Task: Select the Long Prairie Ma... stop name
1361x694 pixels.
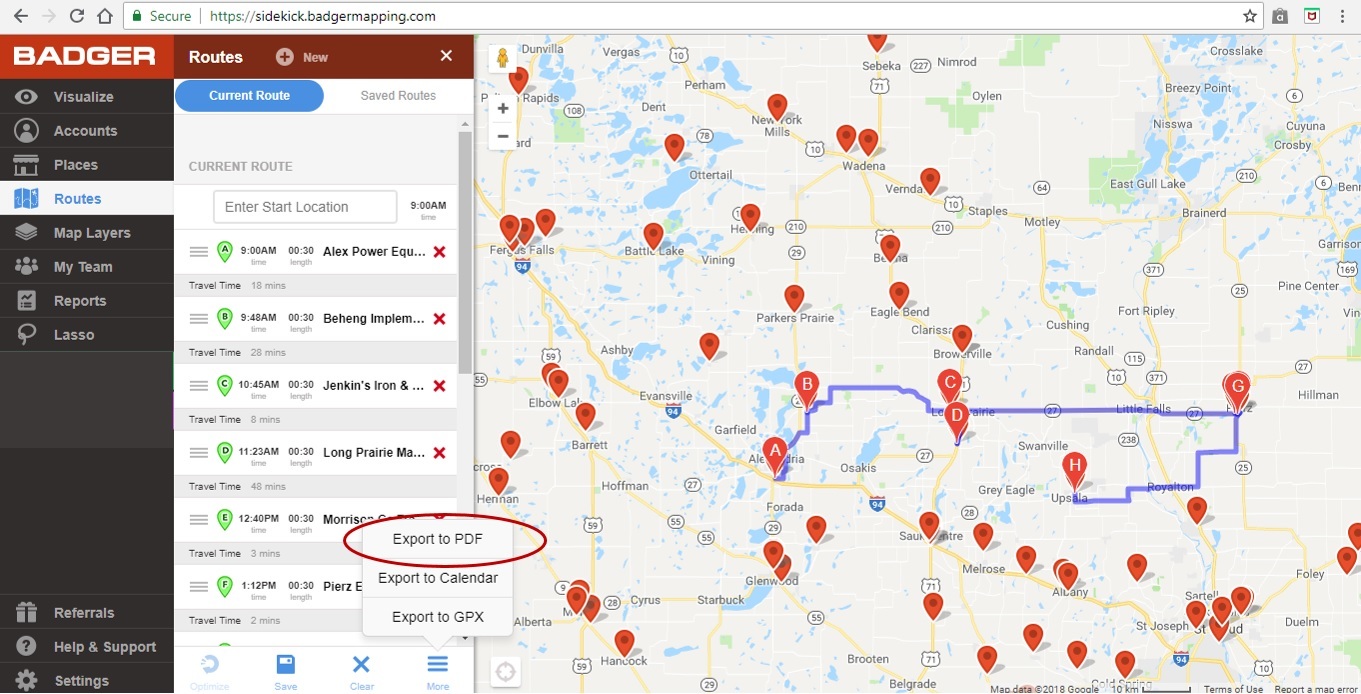Action: 374,453
